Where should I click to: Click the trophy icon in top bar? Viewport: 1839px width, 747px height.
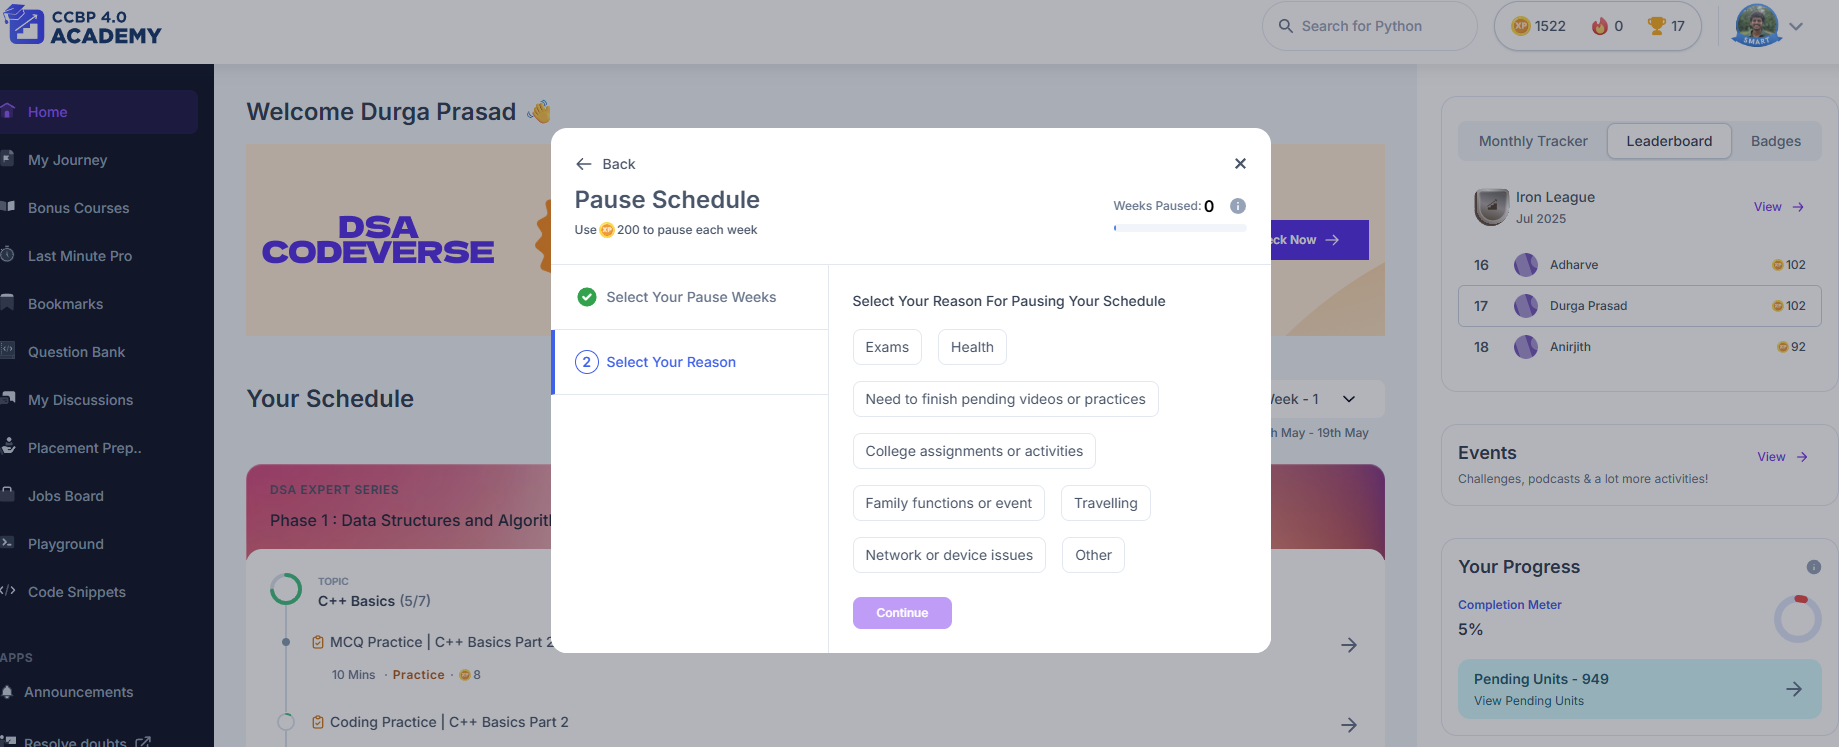point(1657,26)
